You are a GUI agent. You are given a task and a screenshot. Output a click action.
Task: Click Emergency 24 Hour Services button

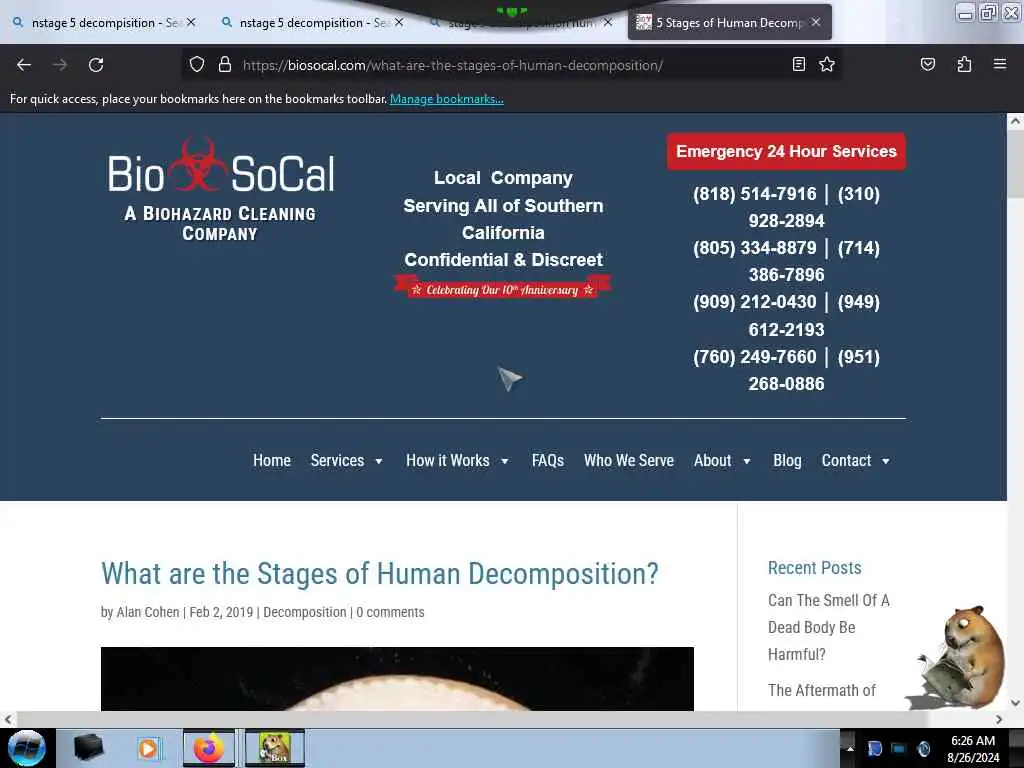tap(786, 152)
